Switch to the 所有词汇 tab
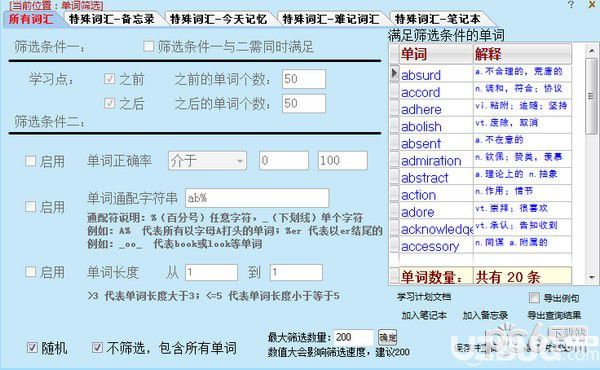The height and width of the screenshot is (370, 600). [x=31, y=19]
